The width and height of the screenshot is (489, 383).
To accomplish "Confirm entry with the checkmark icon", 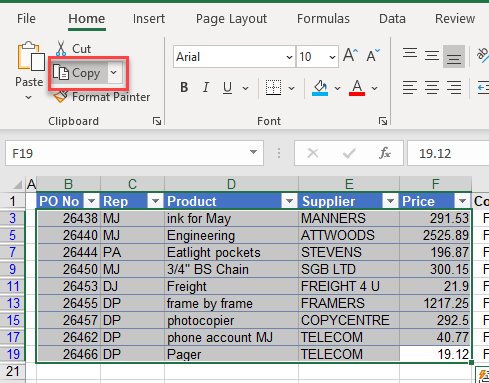I will [x=349, y=153].
